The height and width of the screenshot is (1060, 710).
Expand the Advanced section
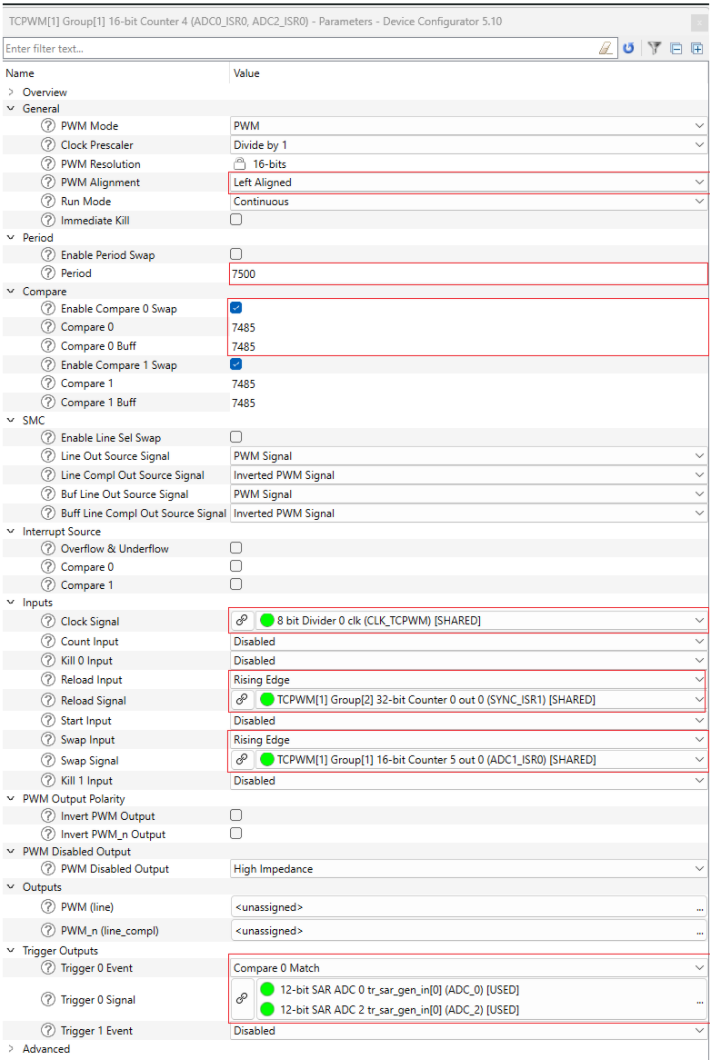click(x=11, y=1049)
